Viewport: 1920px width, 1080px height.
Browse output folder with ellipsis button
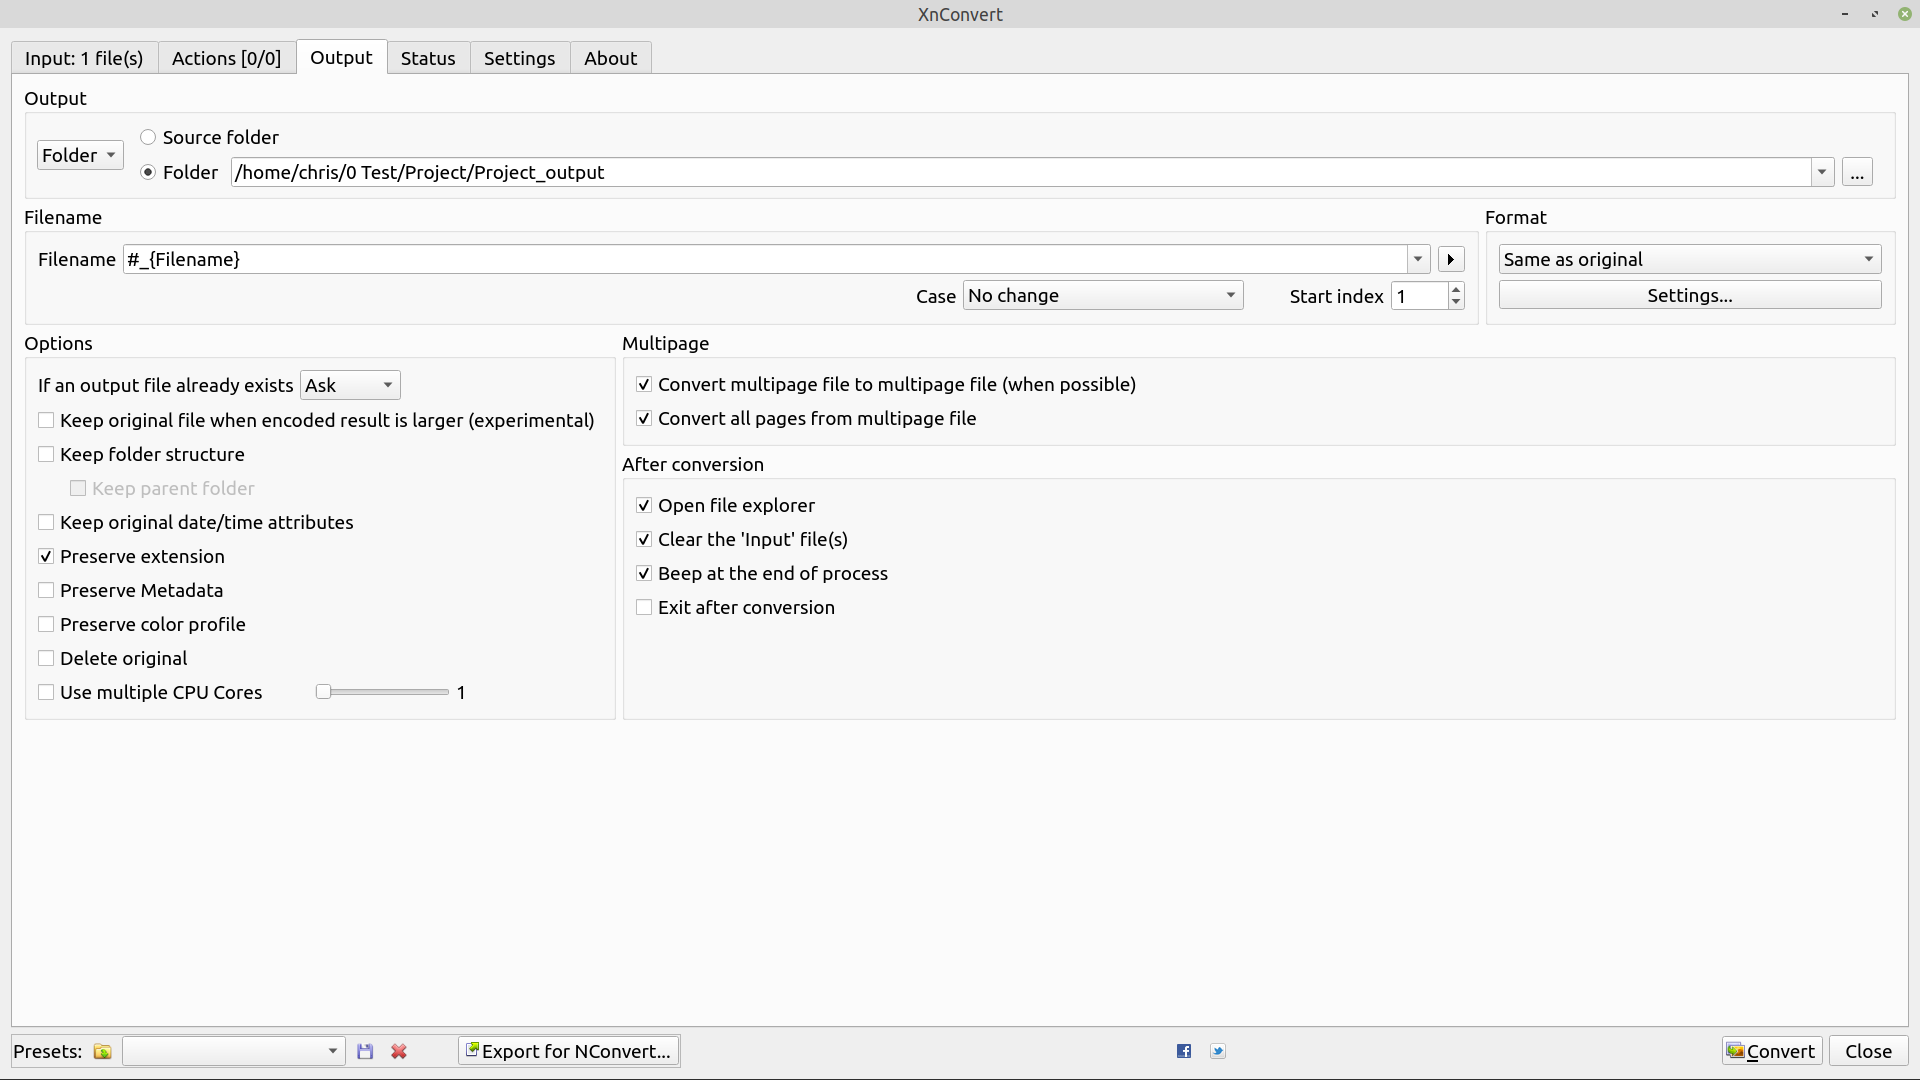(1857, 172)
